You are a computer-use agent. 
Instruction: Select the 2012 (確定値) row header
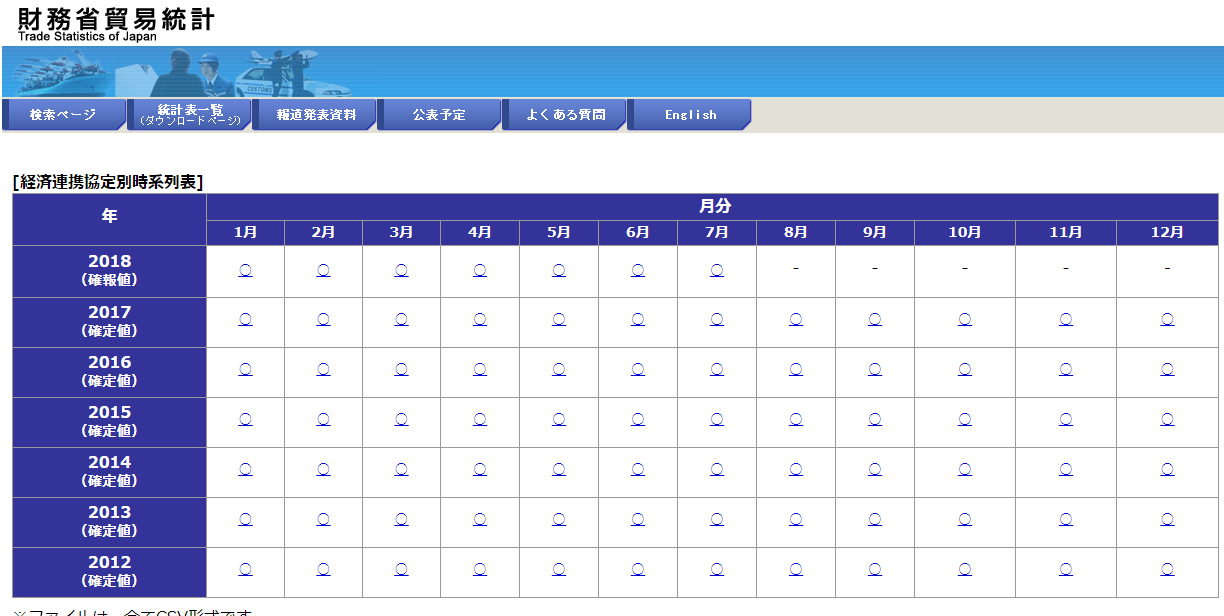click(x=109, y=572)
